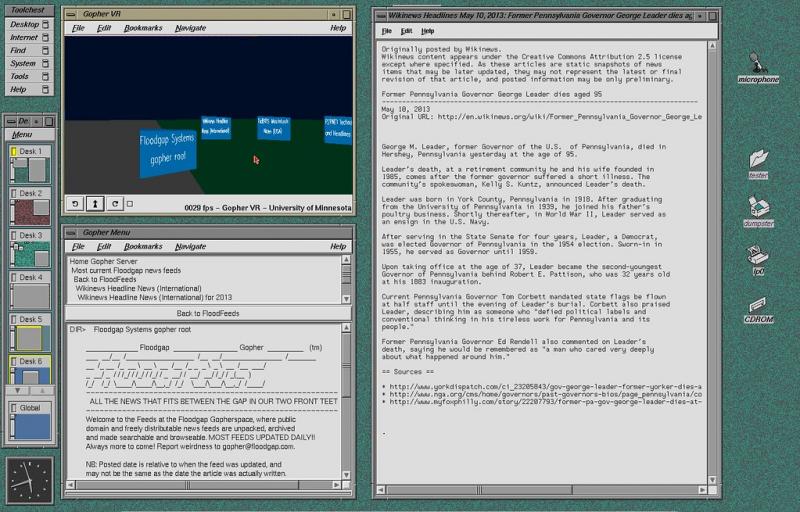Select the tester folder icon on desktop
The image size is (800, 512).
(758, 164)
